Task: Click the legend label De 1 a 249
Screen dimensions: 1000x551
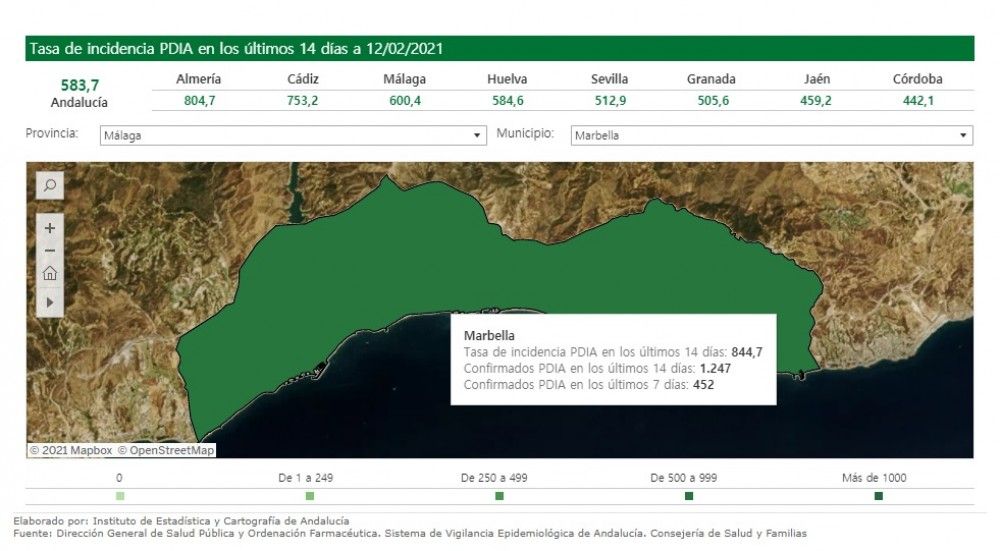Action: (305, 478)
